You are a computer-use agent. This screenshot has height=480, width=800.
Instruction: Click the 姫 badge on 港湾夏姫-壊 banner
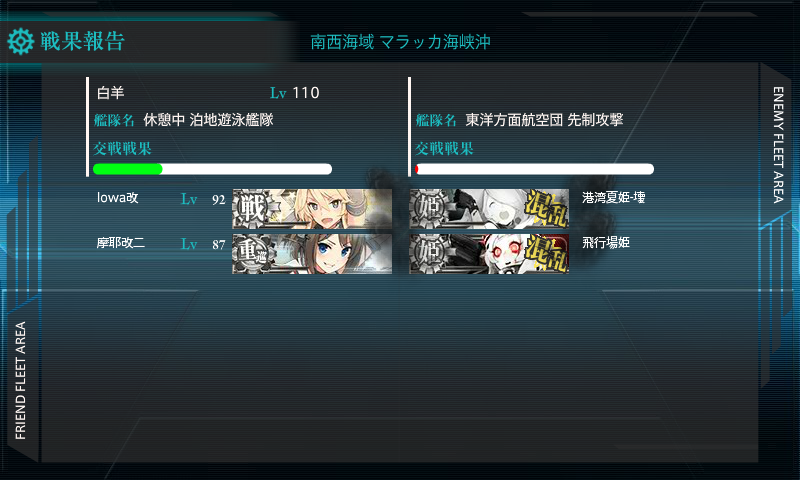pos(430,208)
